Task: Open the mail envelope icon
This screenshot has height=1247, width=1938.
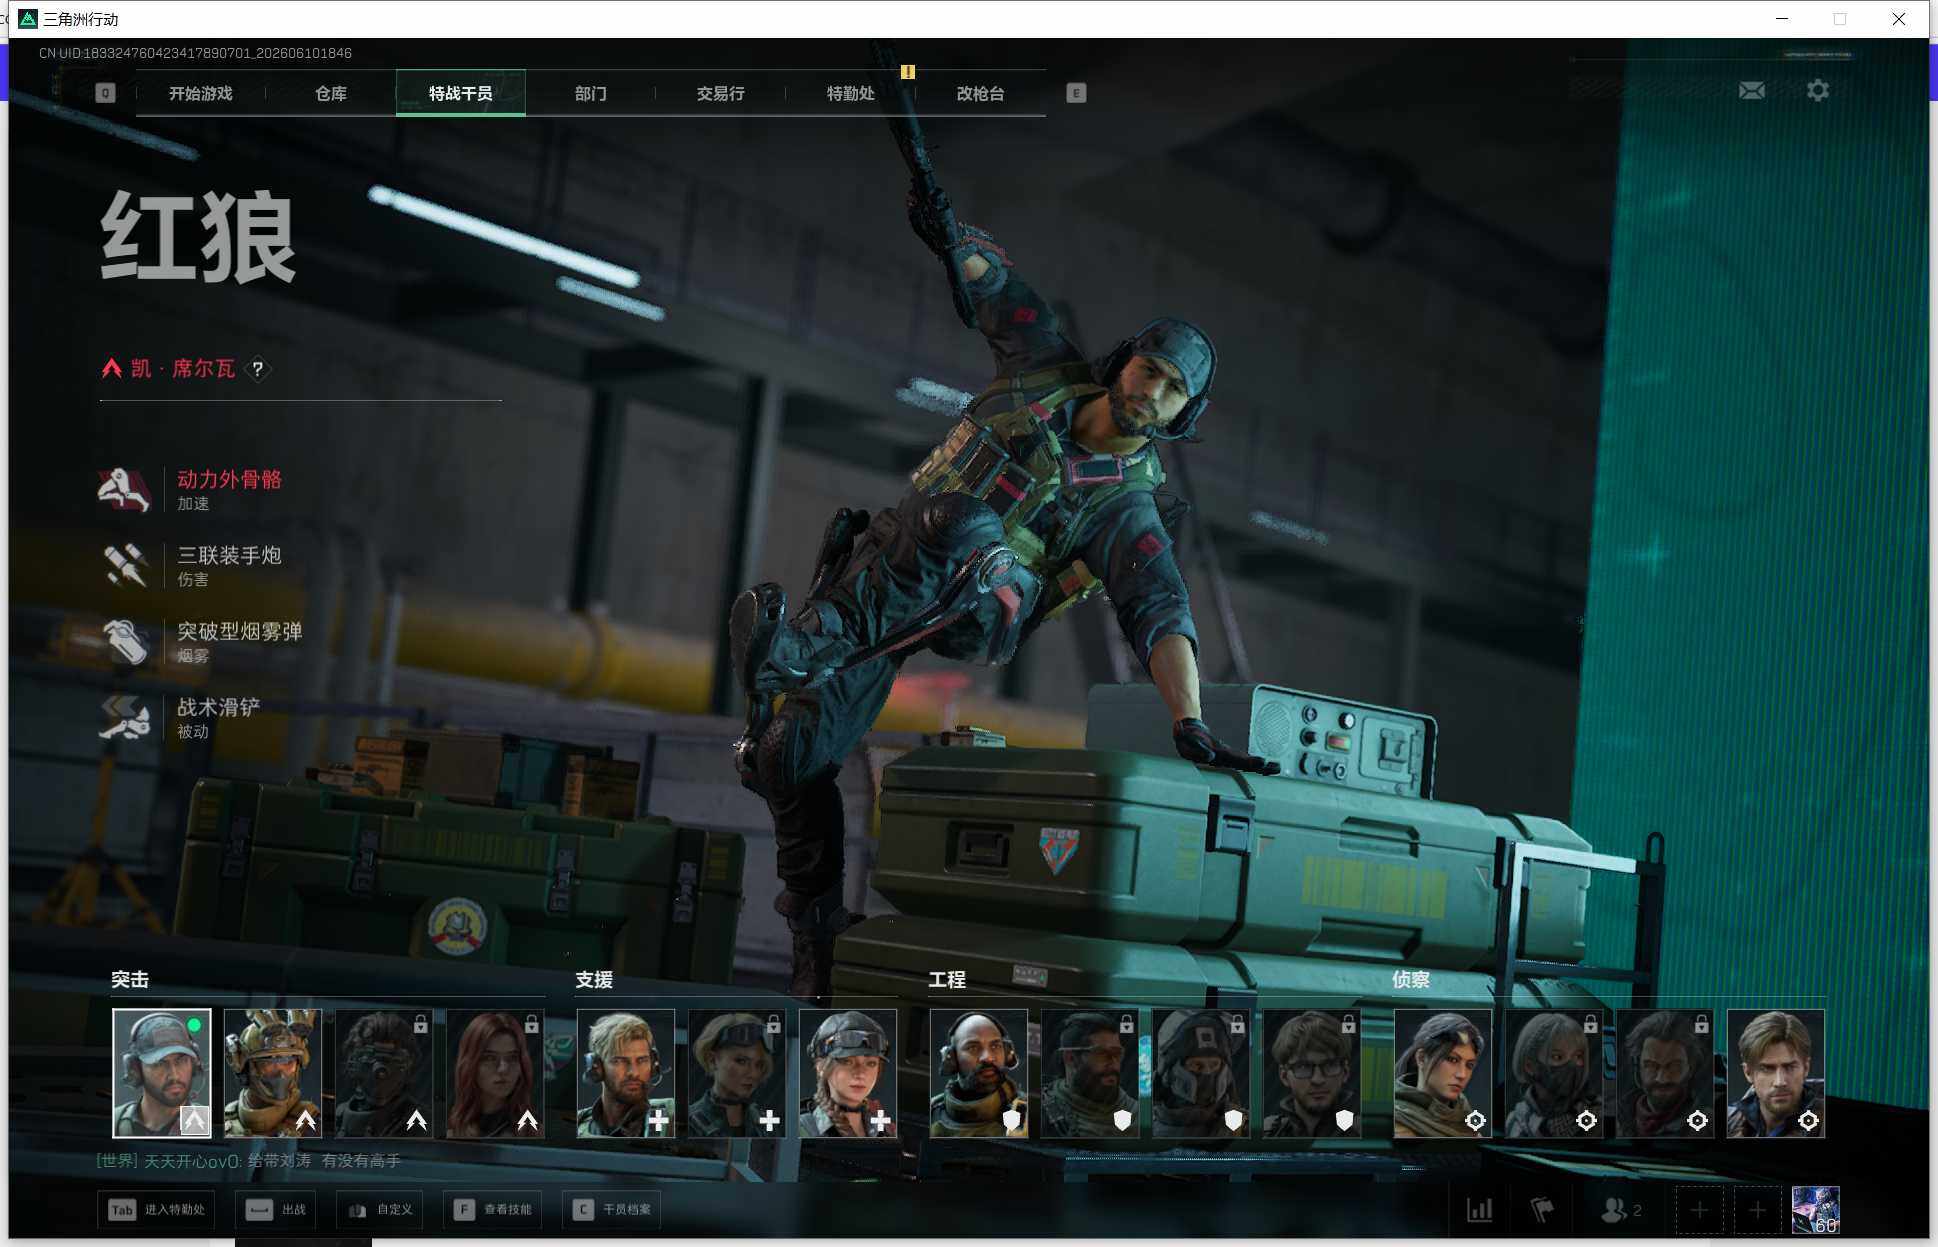Action: coord(1751,91)
